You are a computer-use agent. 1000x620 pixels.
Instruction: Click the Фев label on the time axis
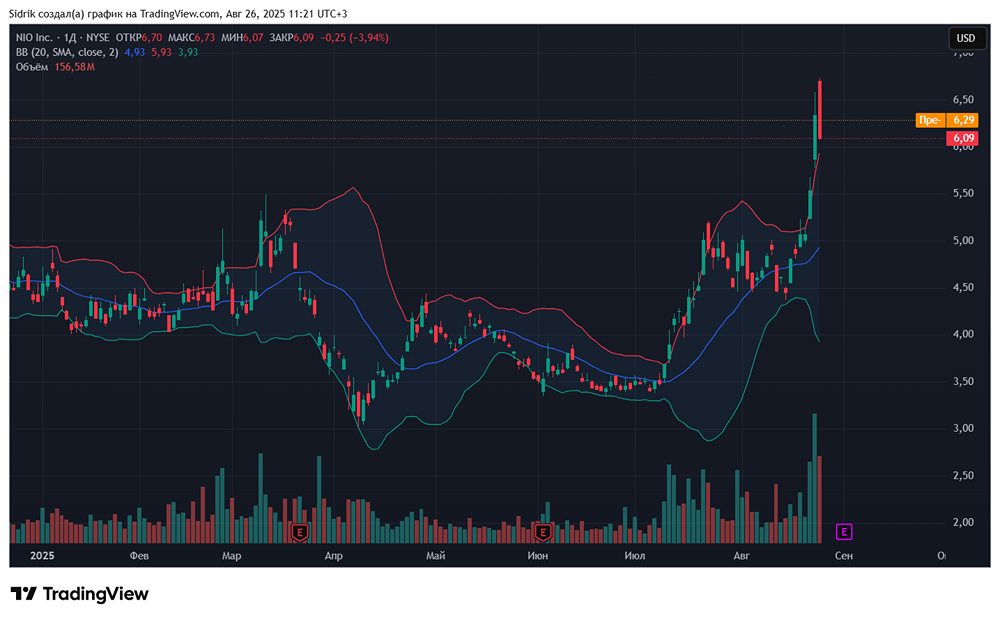[139, 556]
